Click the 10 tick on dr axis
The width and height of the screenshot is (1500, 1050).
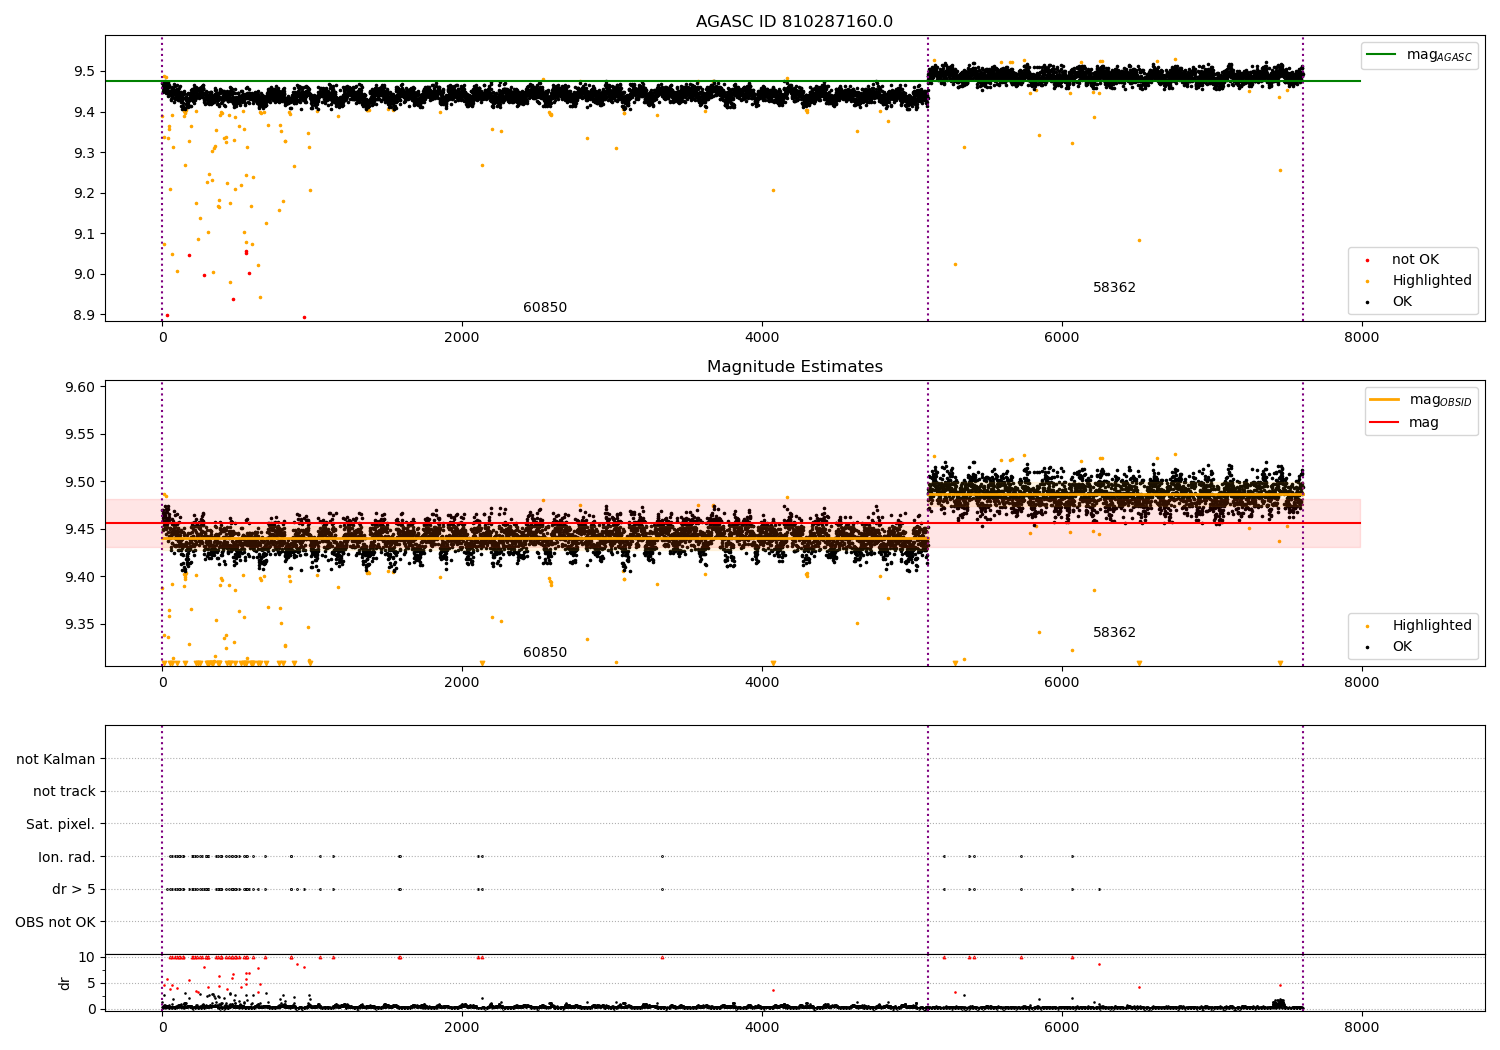point(88,957)
